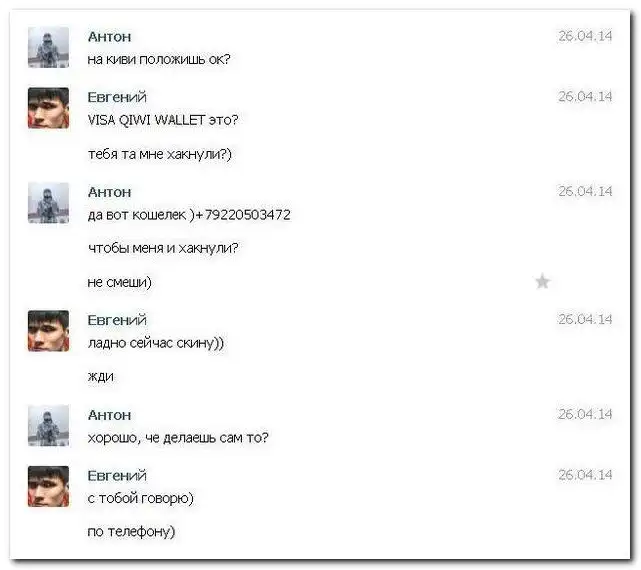Open the Евгений name link above 'ладно сейчас скину))'
The image size is (641, 570).
(117, 320)
